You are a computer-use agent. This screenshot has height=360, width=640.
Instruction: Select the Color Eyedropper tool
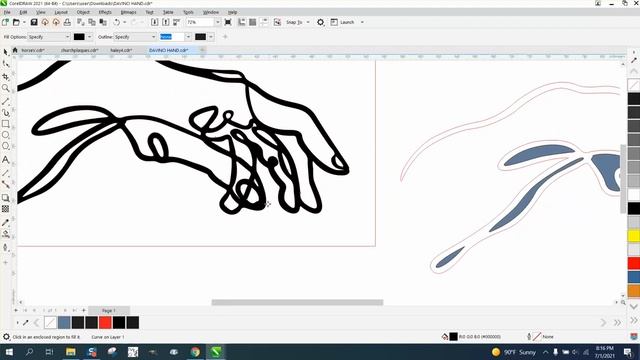tap(5, 222)
